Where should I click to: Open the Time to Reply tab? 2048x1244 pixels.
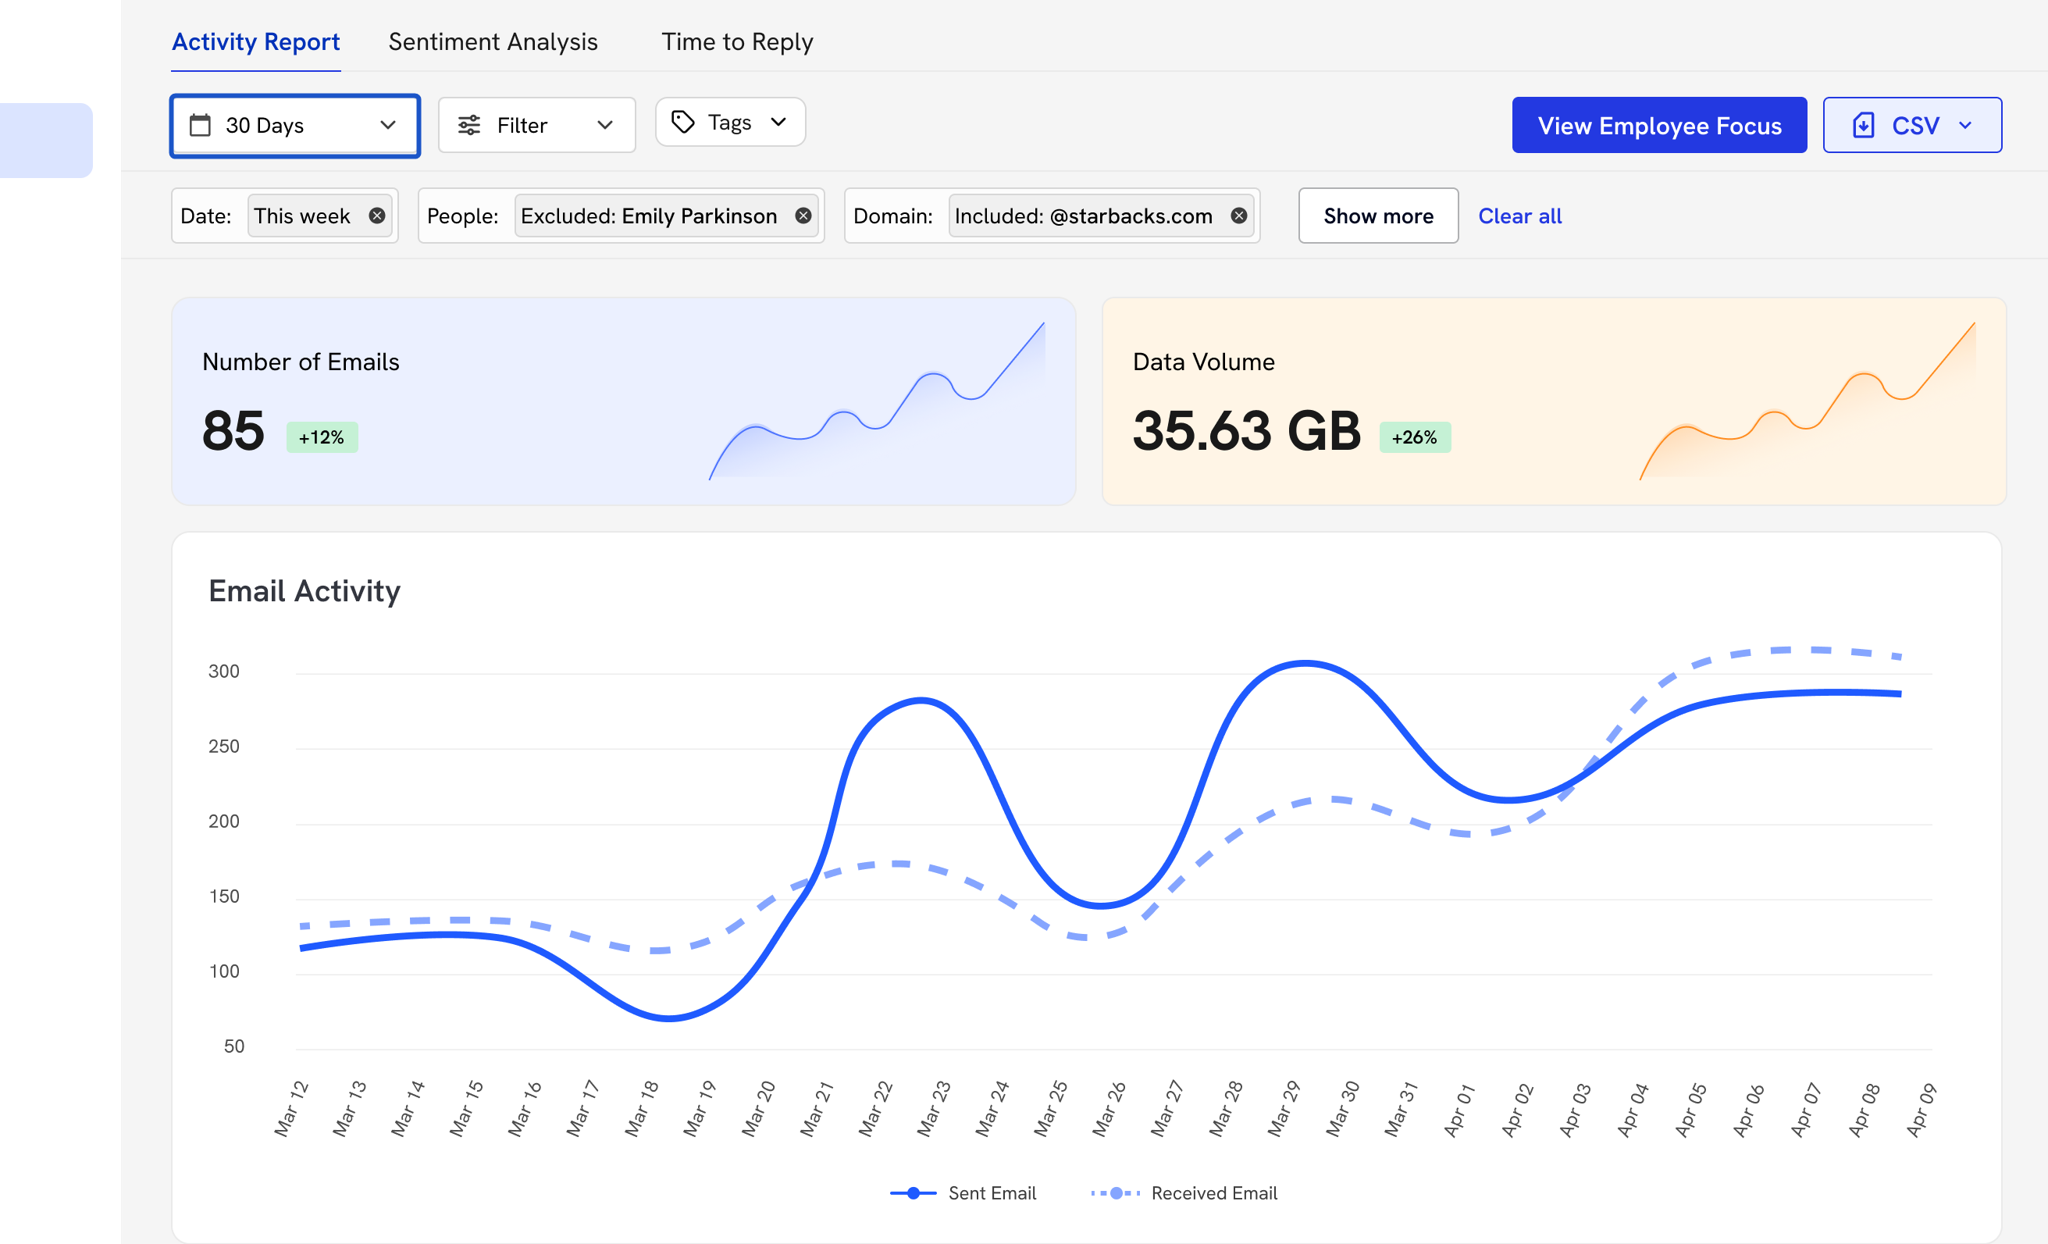(x=737, y=42)
